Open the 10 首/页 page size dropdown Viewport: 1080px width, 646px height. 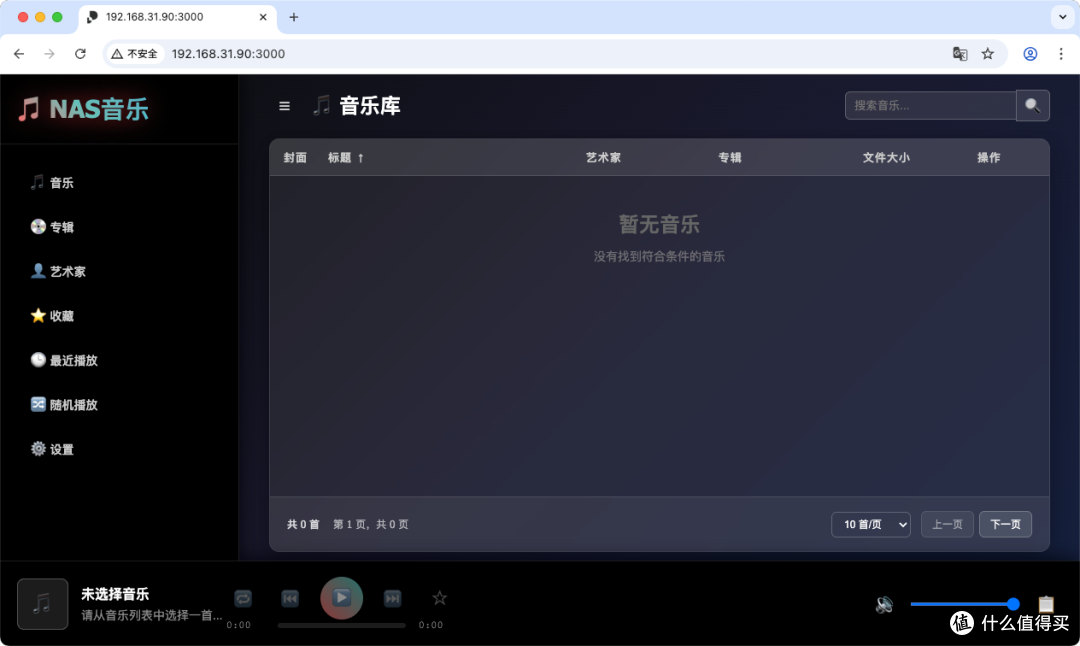[x=871, y=524]
